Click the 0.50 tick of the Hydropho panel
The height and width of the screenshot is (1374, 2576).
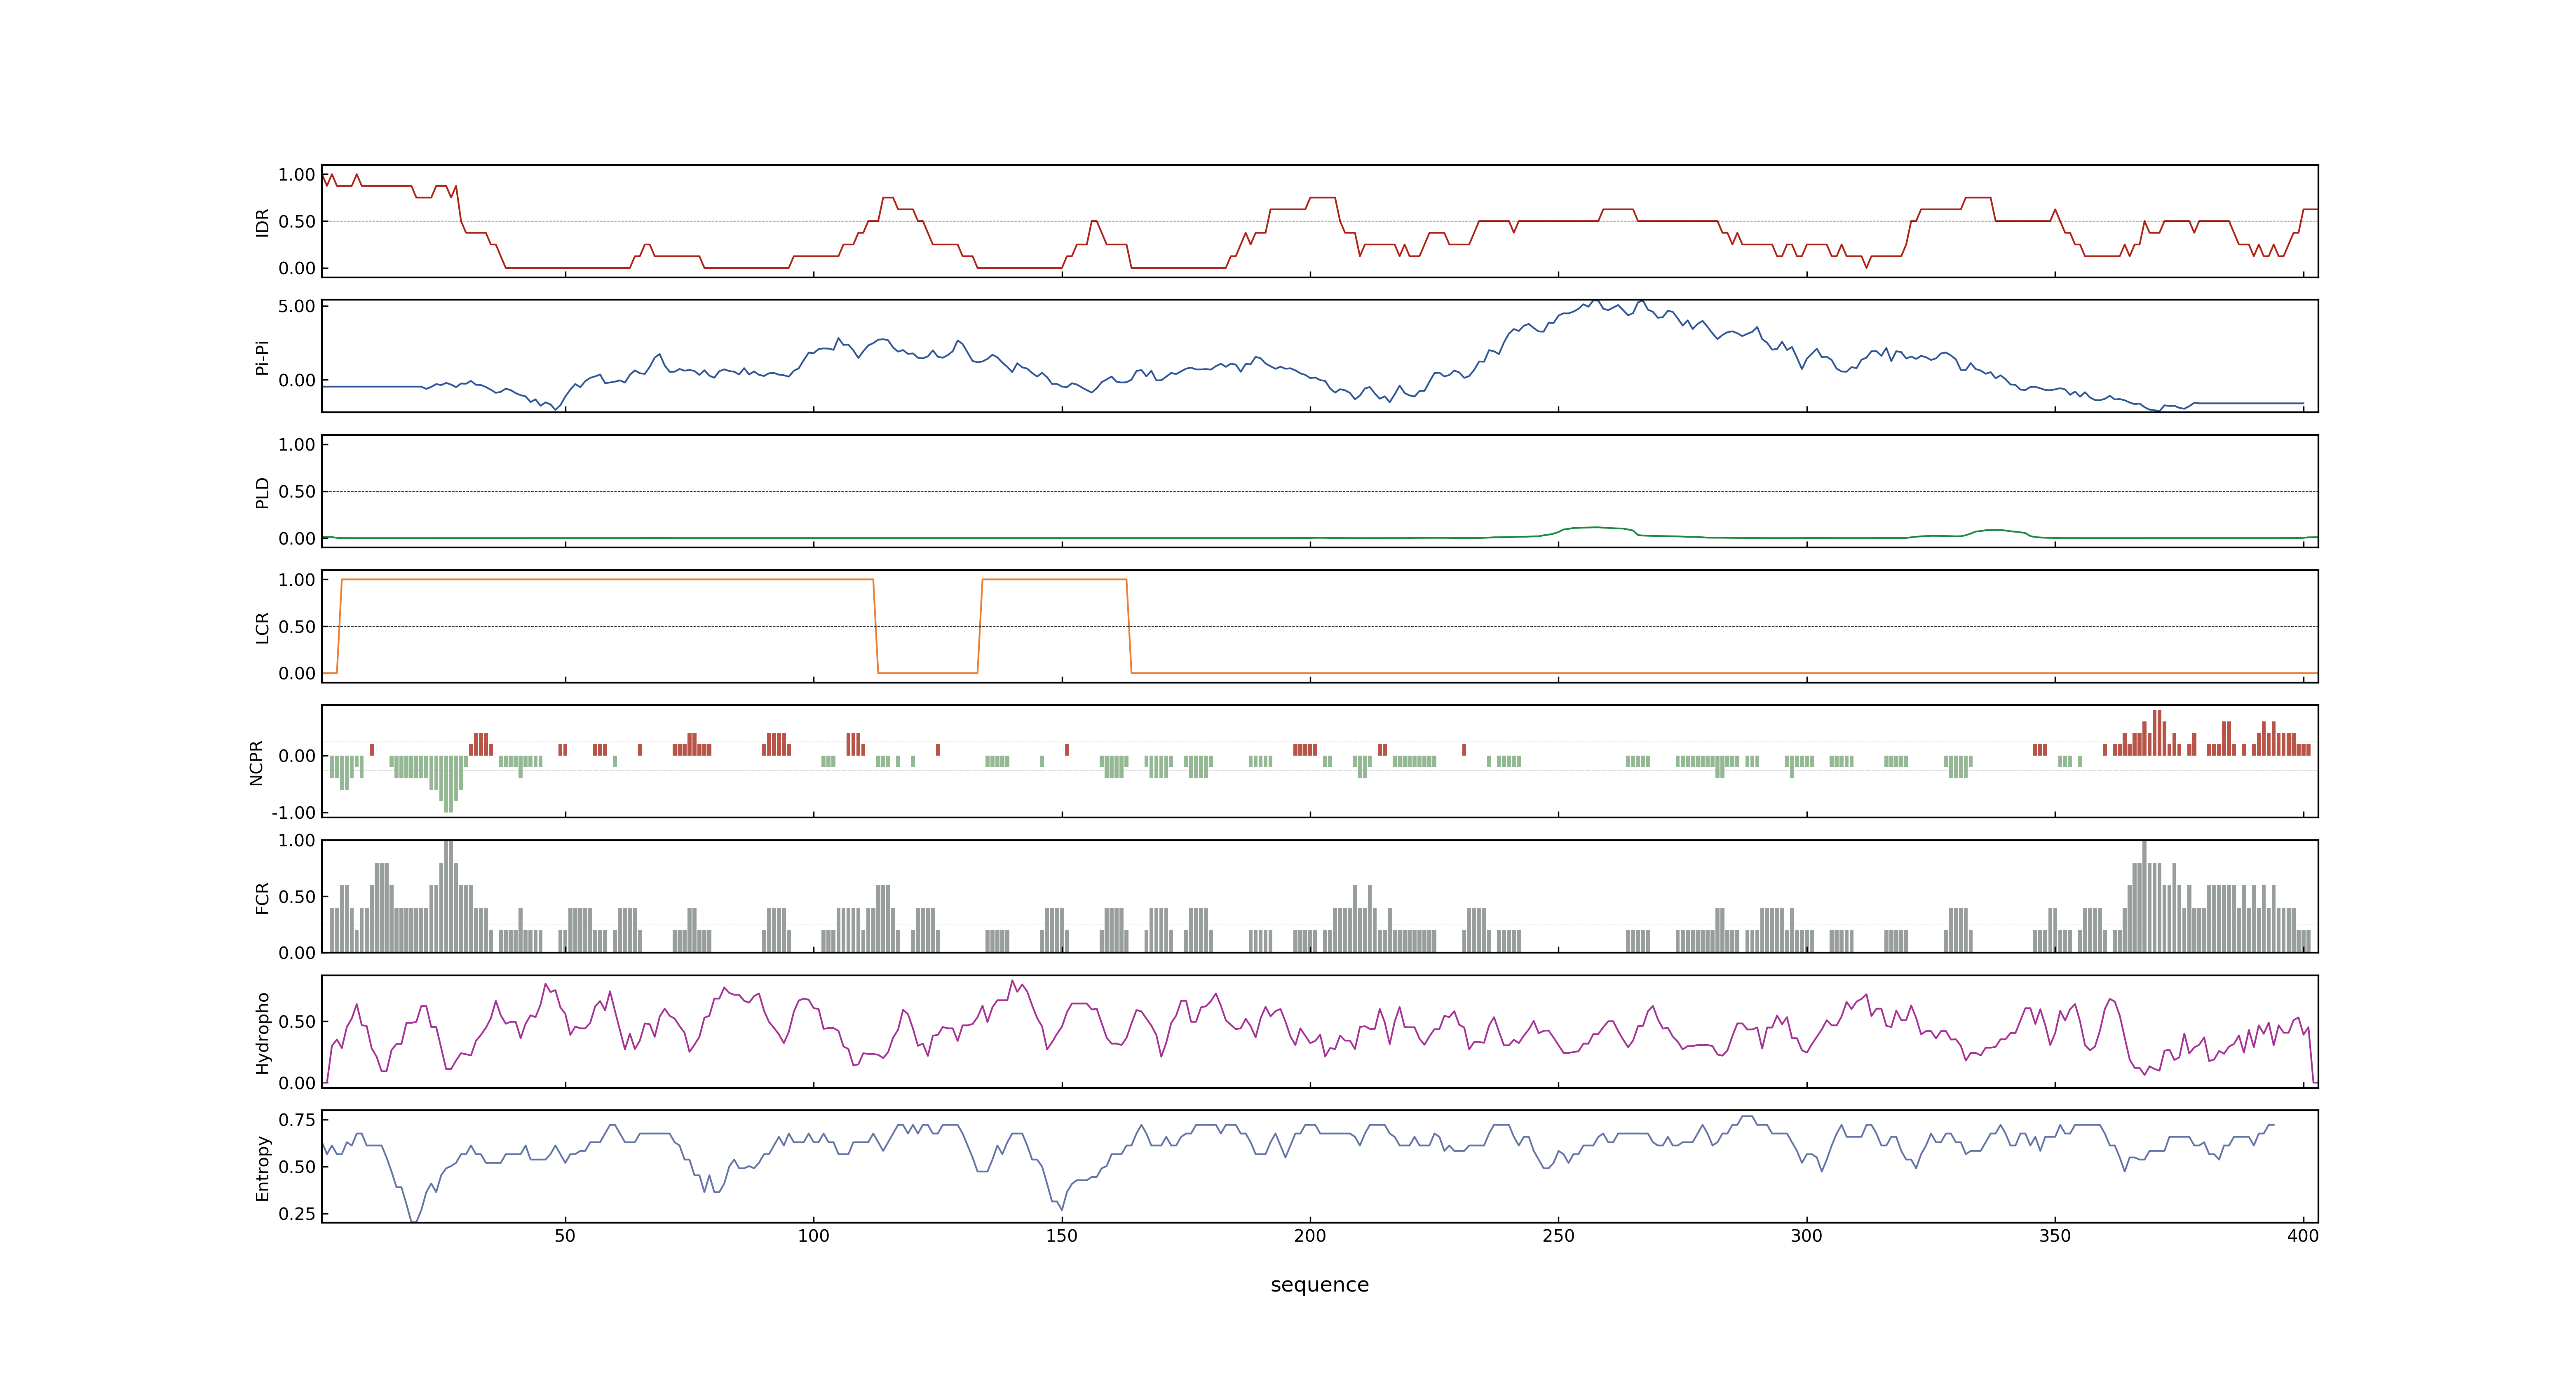pyautogui.click(x=297, y=1022)
